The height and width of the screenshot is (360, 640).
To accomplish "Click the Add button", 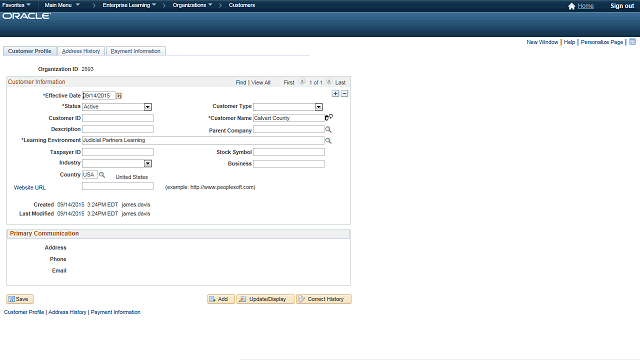I will [x=221, y=299].
